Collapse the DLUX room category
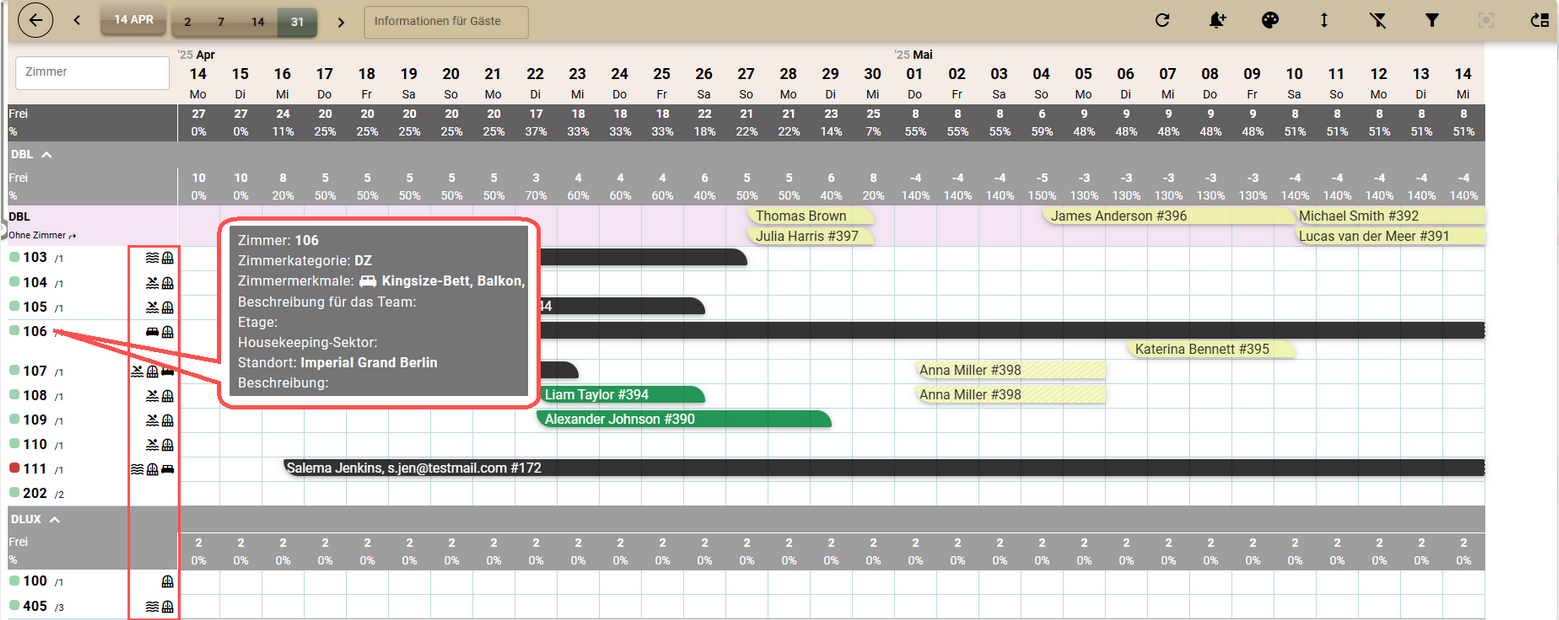 point(55,519)
